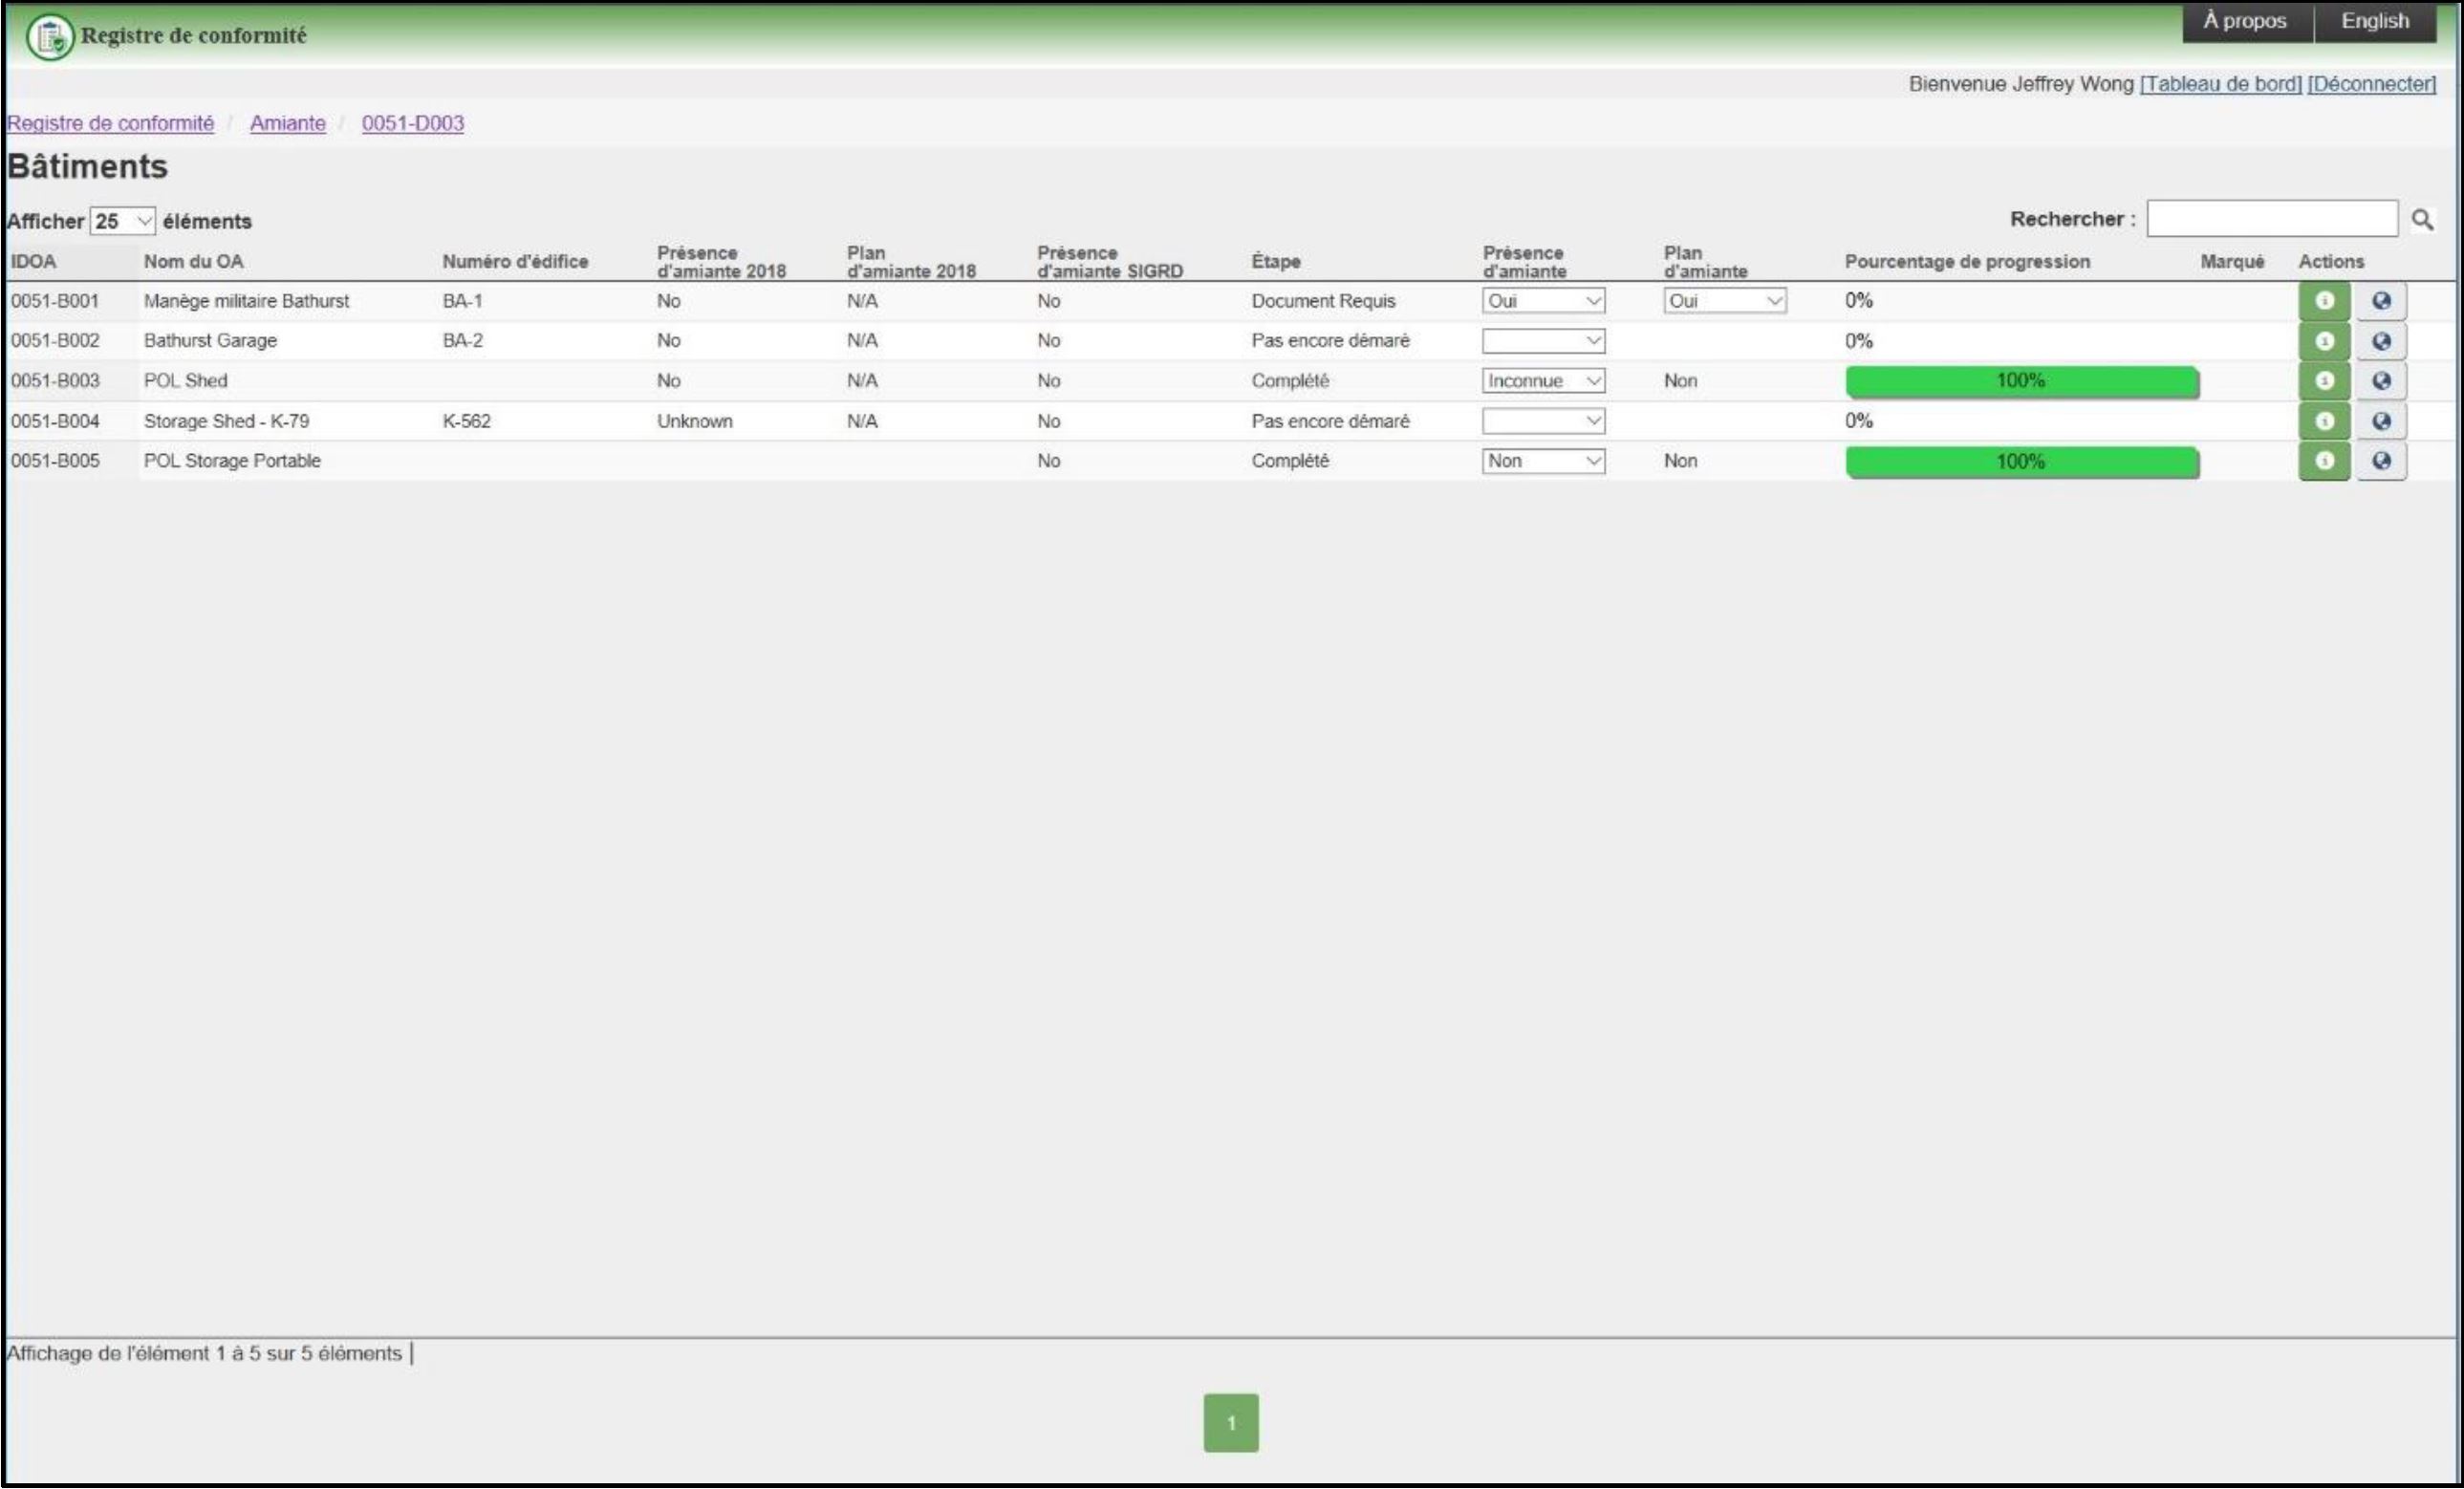Open the Afficher 25 éléments dropdown
2464x1489 pixels.
pos(122,221)
